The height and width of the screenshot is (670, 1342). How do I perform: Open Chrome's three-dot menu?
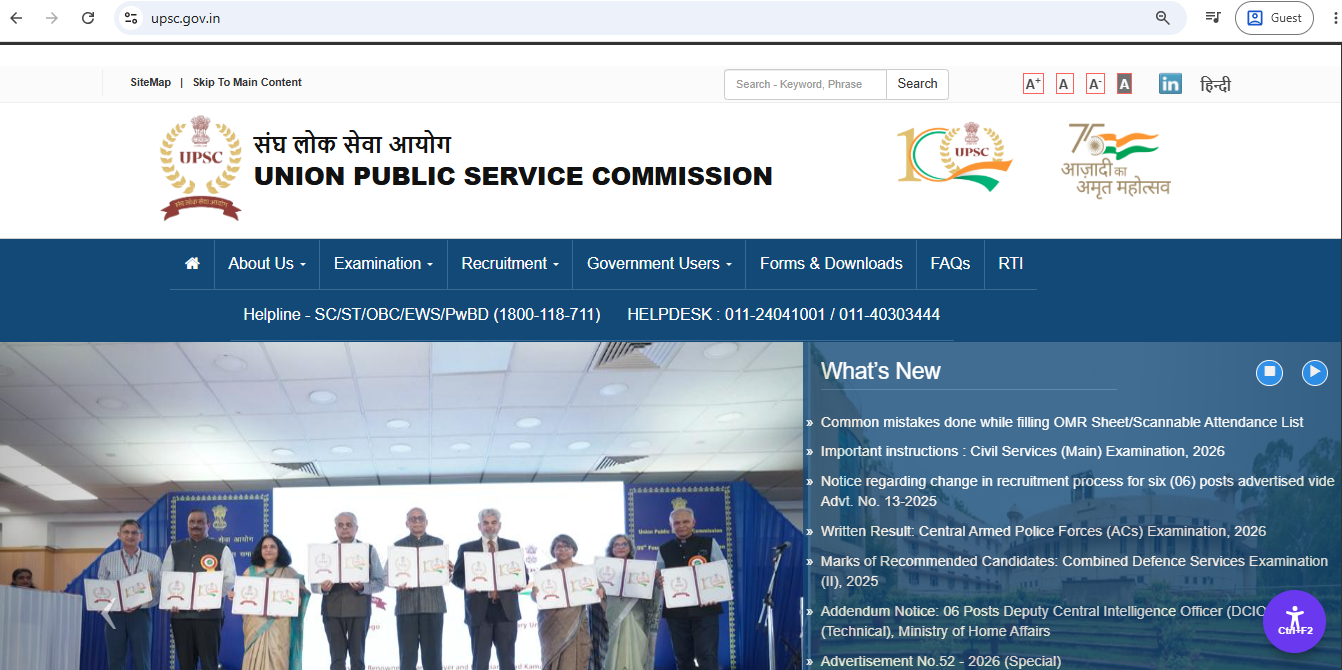1334,18
